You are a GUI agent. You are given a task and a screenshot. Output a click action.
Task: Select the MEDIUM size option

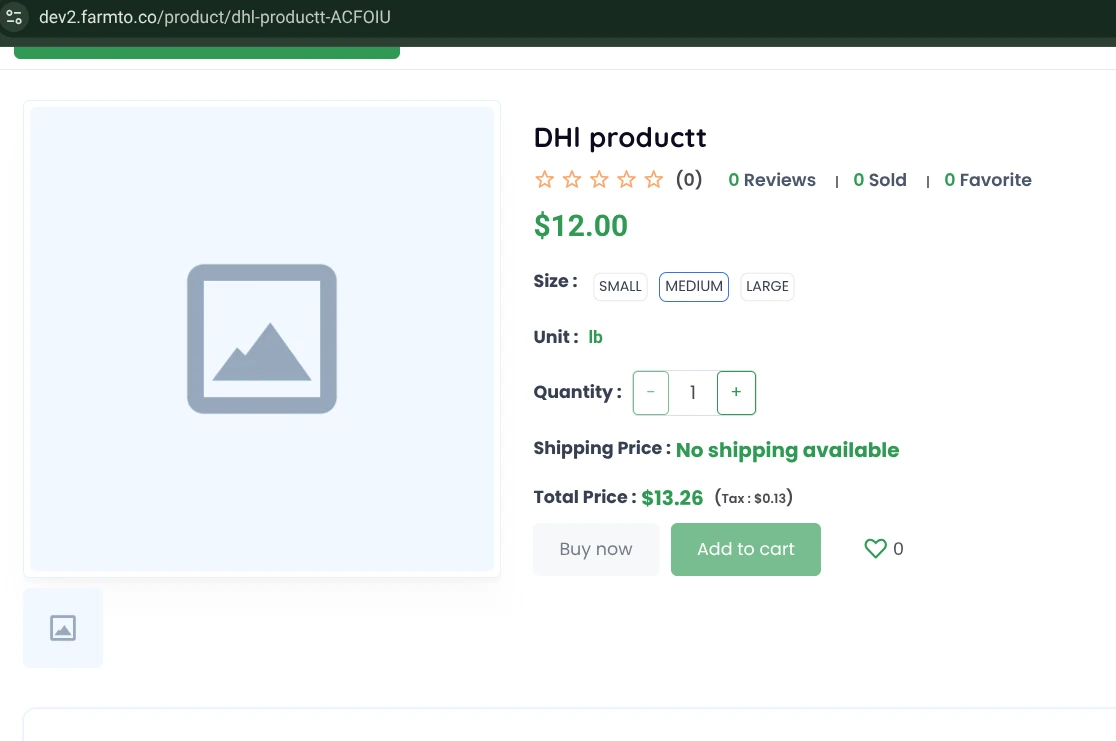(x=694, y=286)
